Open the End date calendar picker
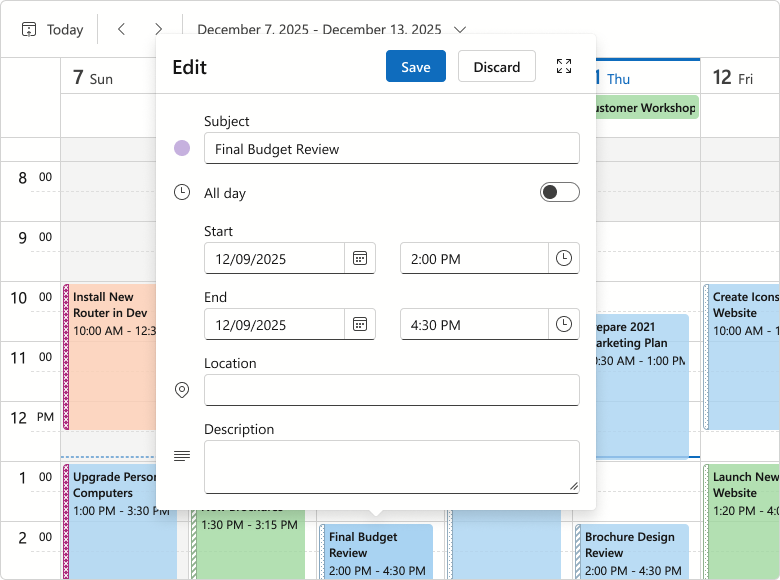 click(x=360, y=324)
